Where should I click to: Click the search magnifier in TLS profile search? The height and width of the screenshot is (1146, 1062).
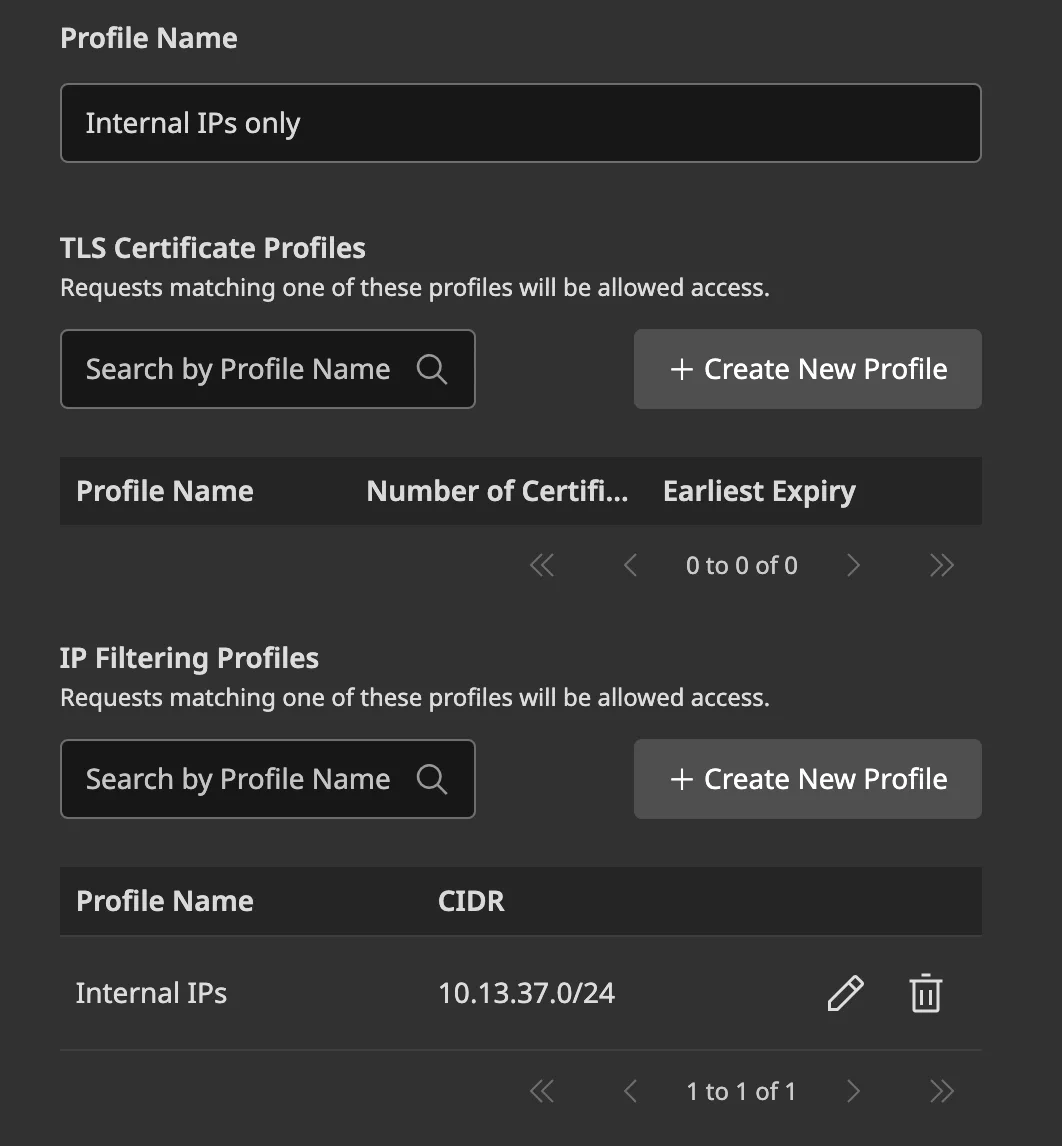pos(432,369)
